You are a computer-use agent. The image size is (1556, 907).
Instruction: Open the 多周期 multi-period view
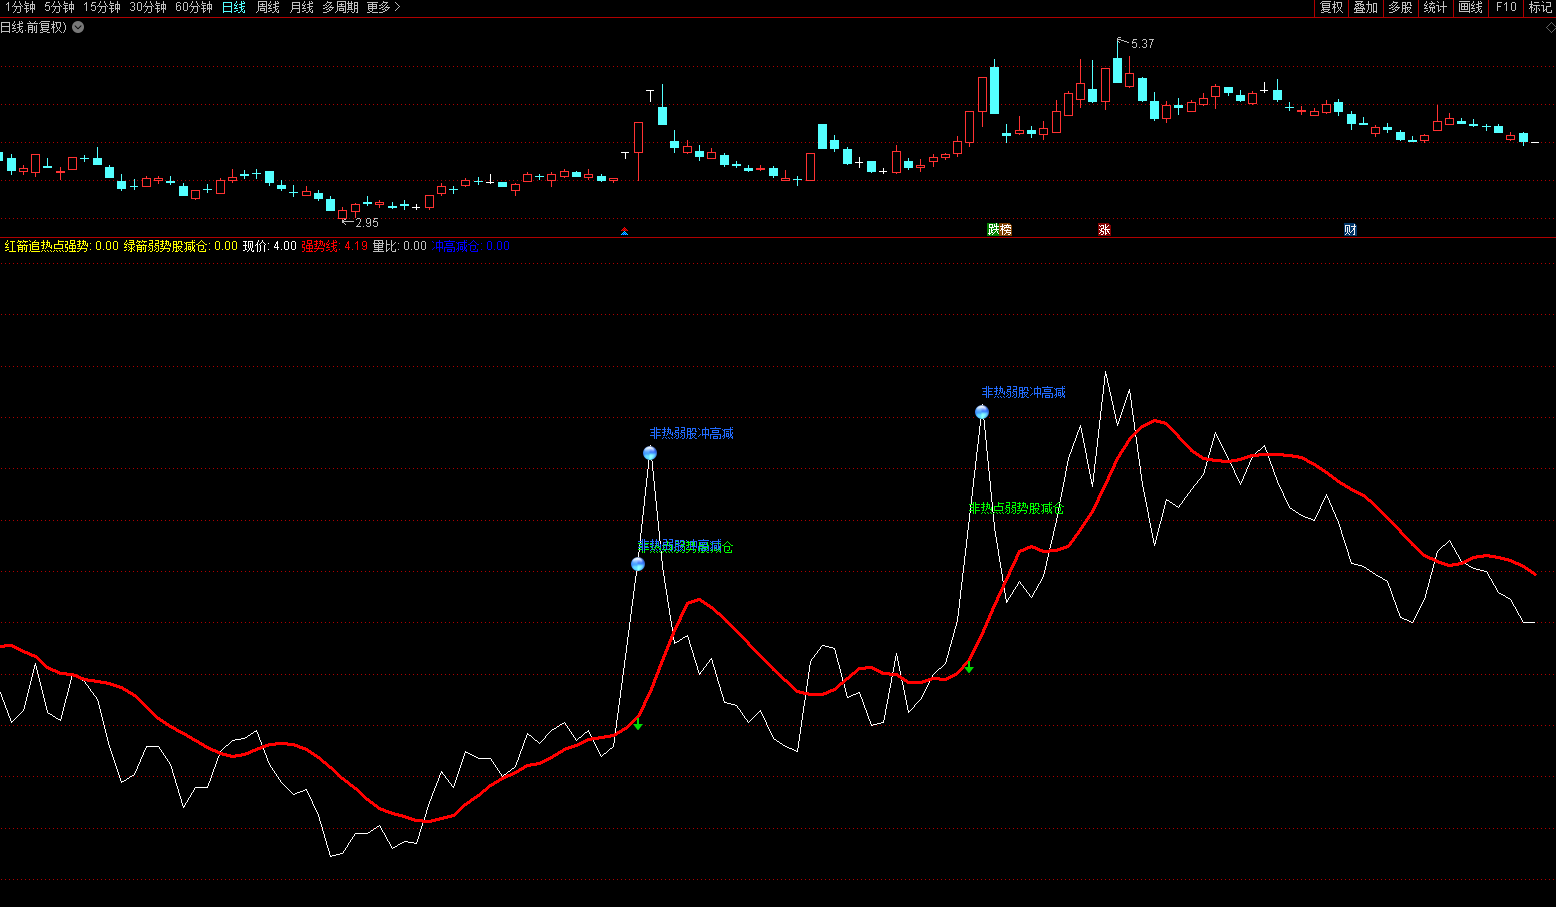(x=340, y=7)
